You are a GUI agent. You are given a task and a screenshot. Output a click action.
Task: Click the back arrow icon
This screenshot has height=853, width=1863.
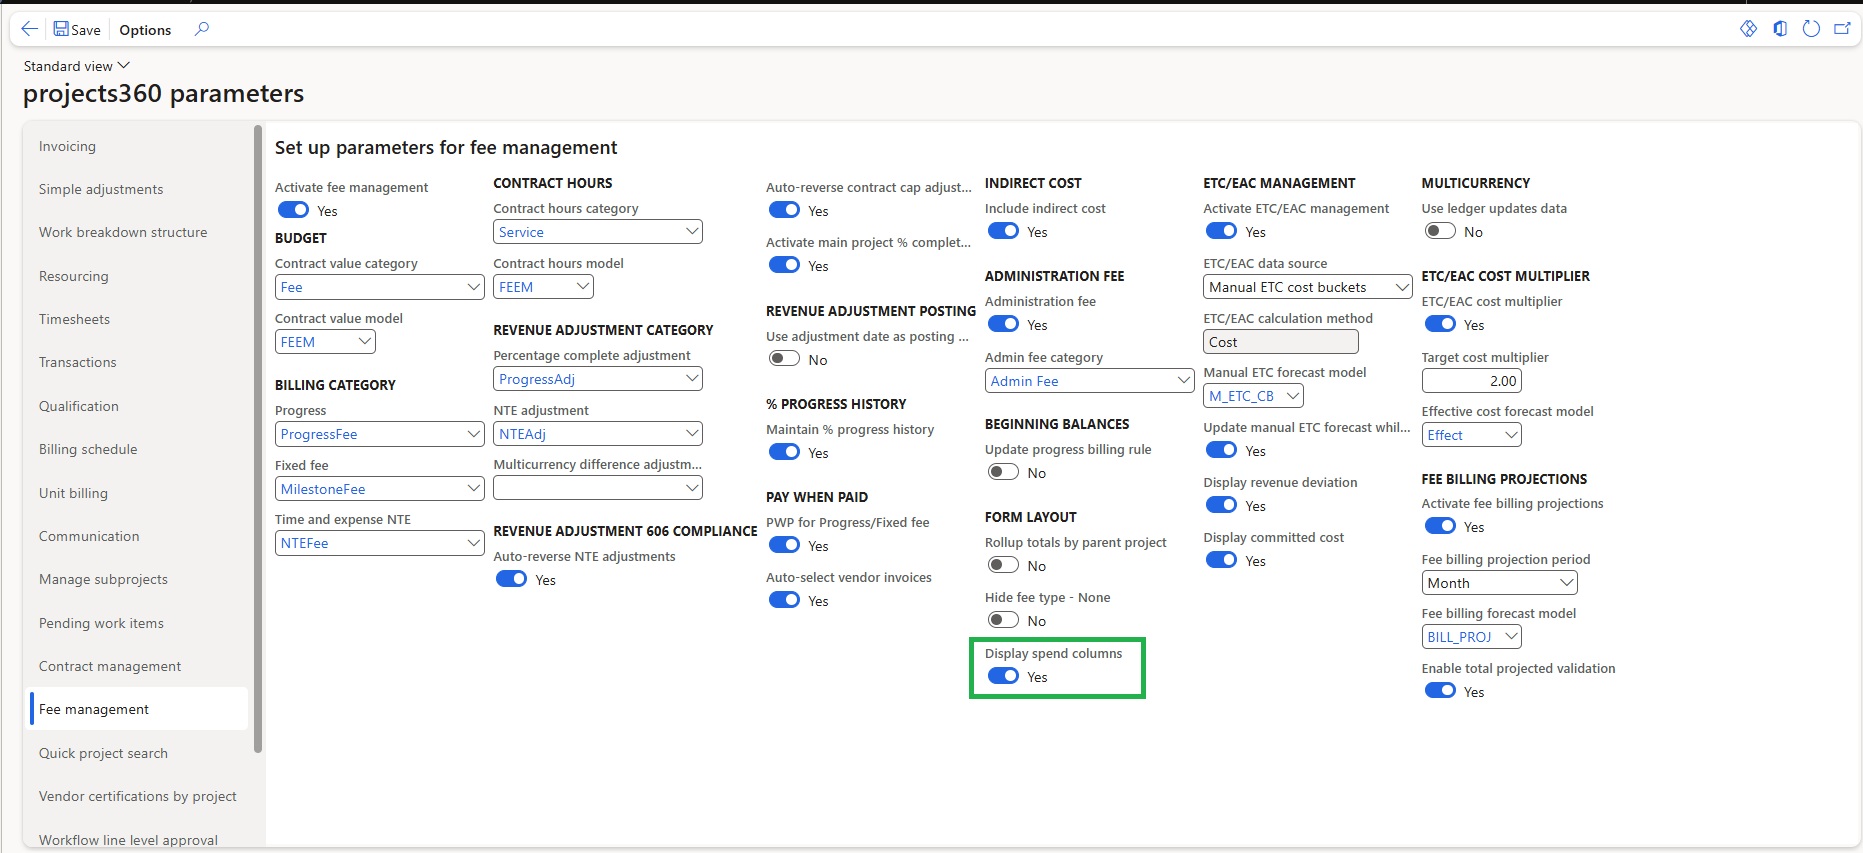[x=29, y=29]
